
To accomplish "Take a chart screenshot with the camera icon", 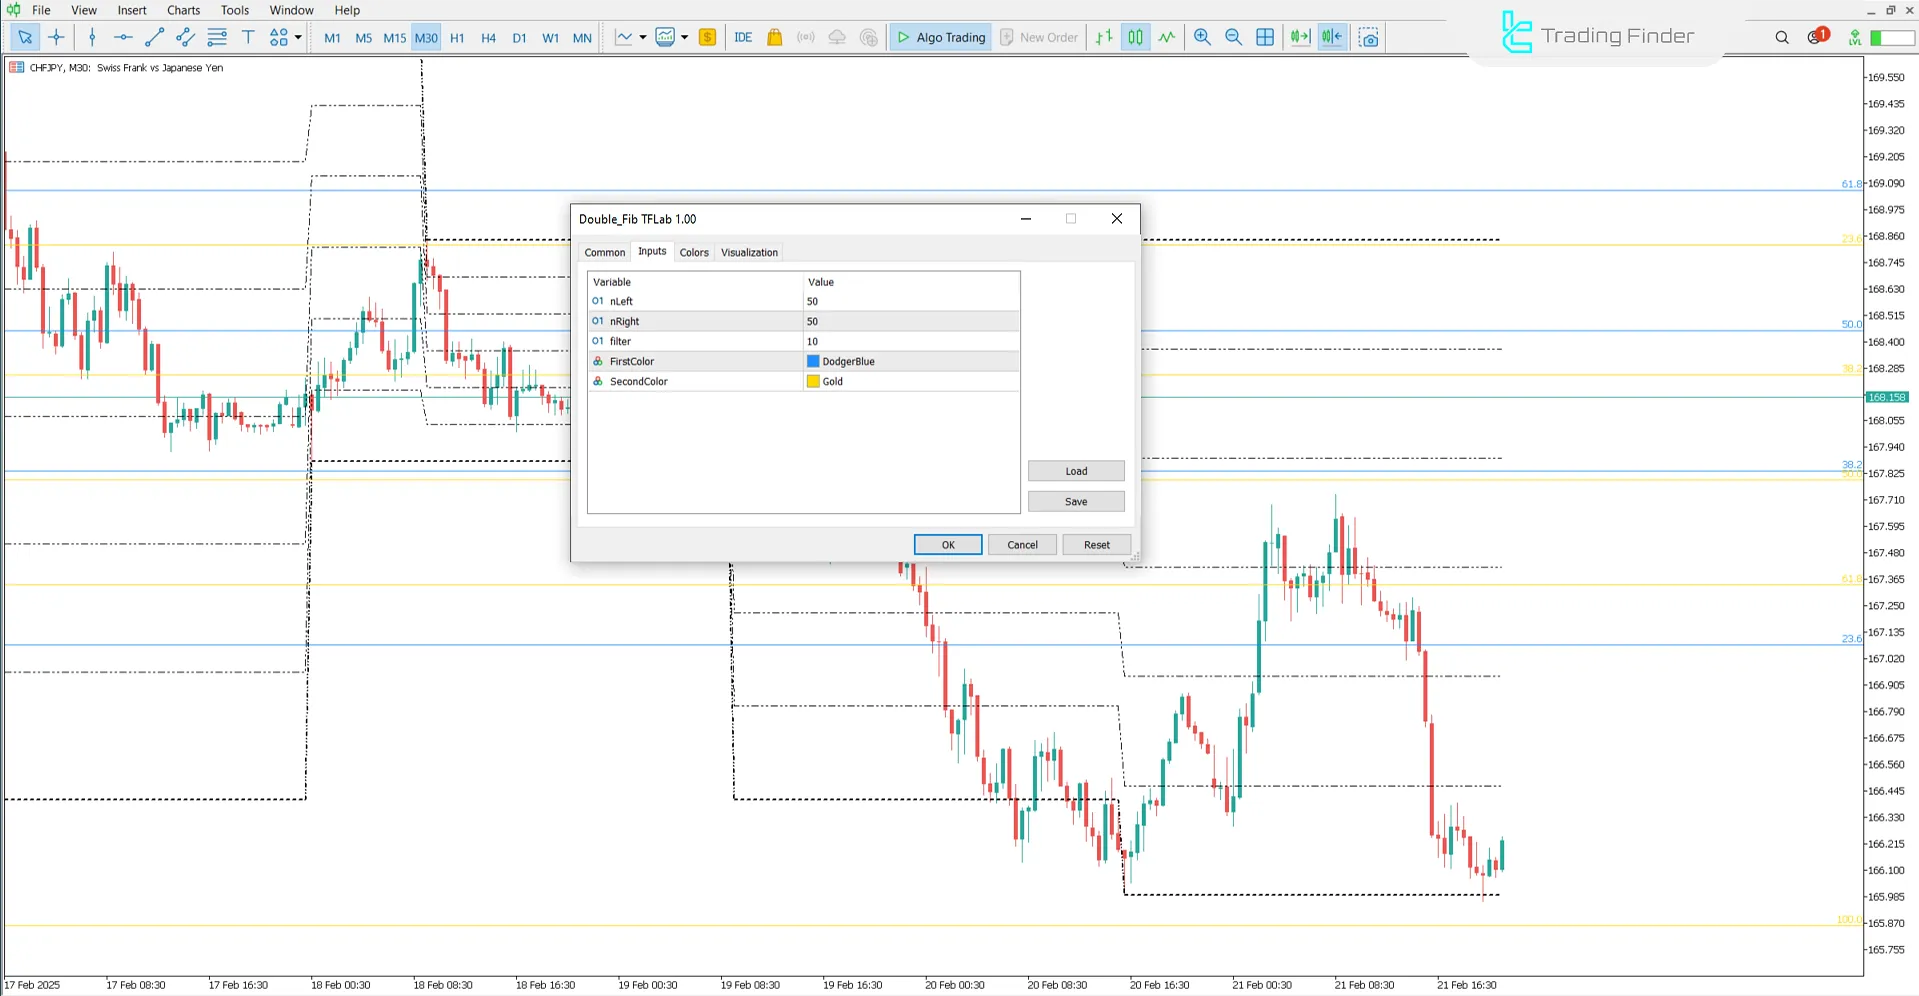I will (x=1368, y=37).
